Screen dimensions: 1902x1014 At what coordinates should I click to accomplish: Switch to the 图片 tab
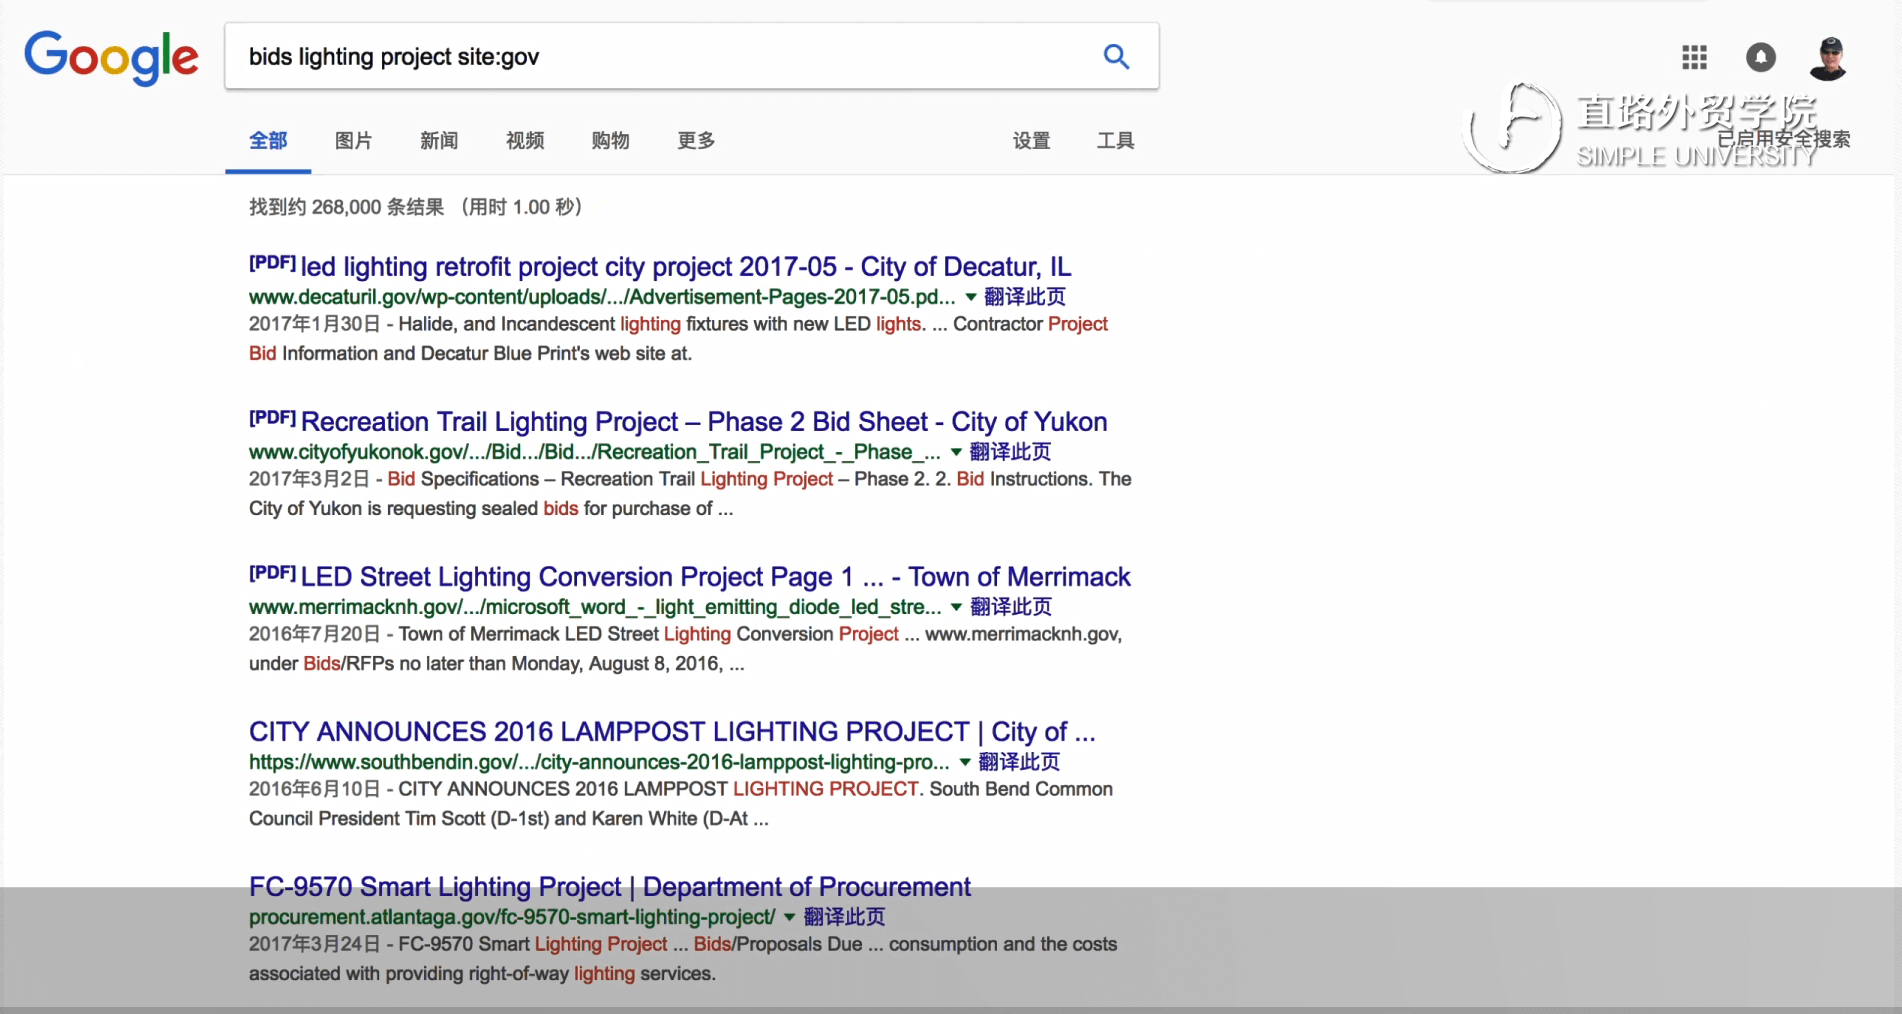click(x=353, y=141)
